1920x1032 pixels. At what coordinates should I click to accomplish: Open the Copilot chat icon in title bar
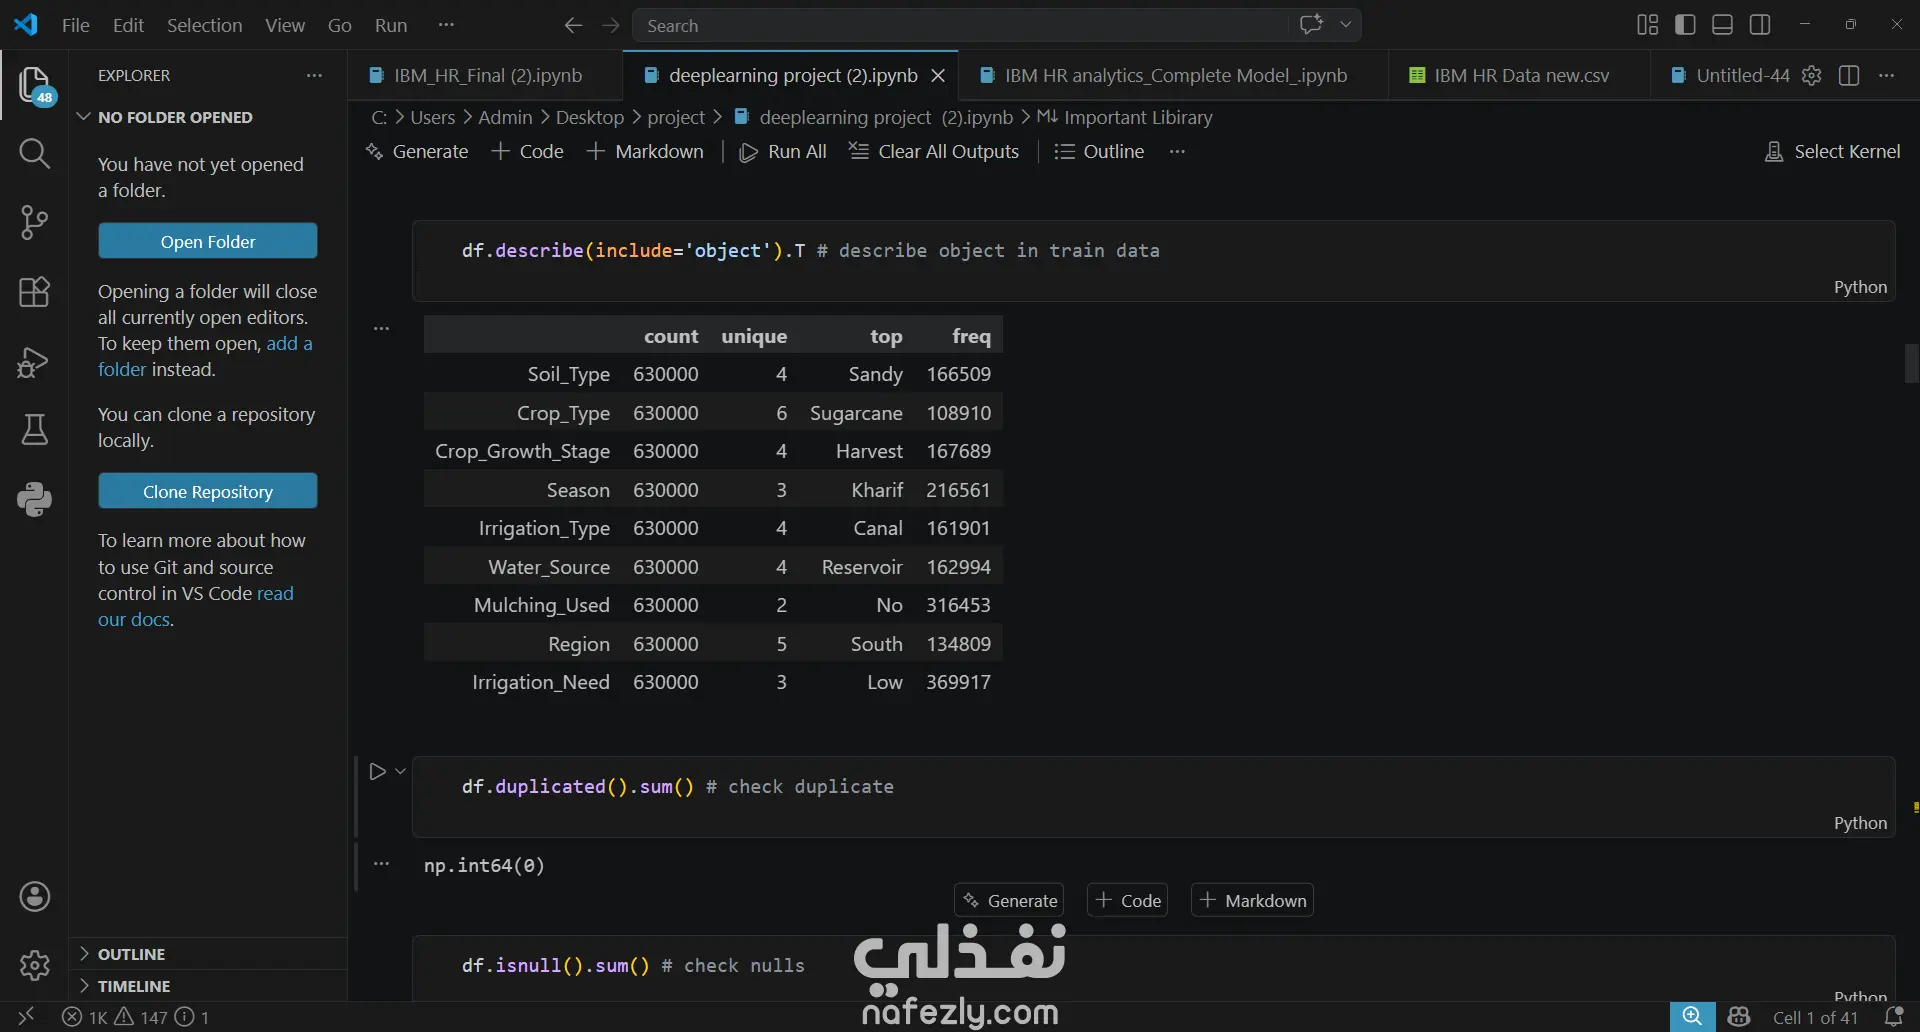[x=1311, y=25]
